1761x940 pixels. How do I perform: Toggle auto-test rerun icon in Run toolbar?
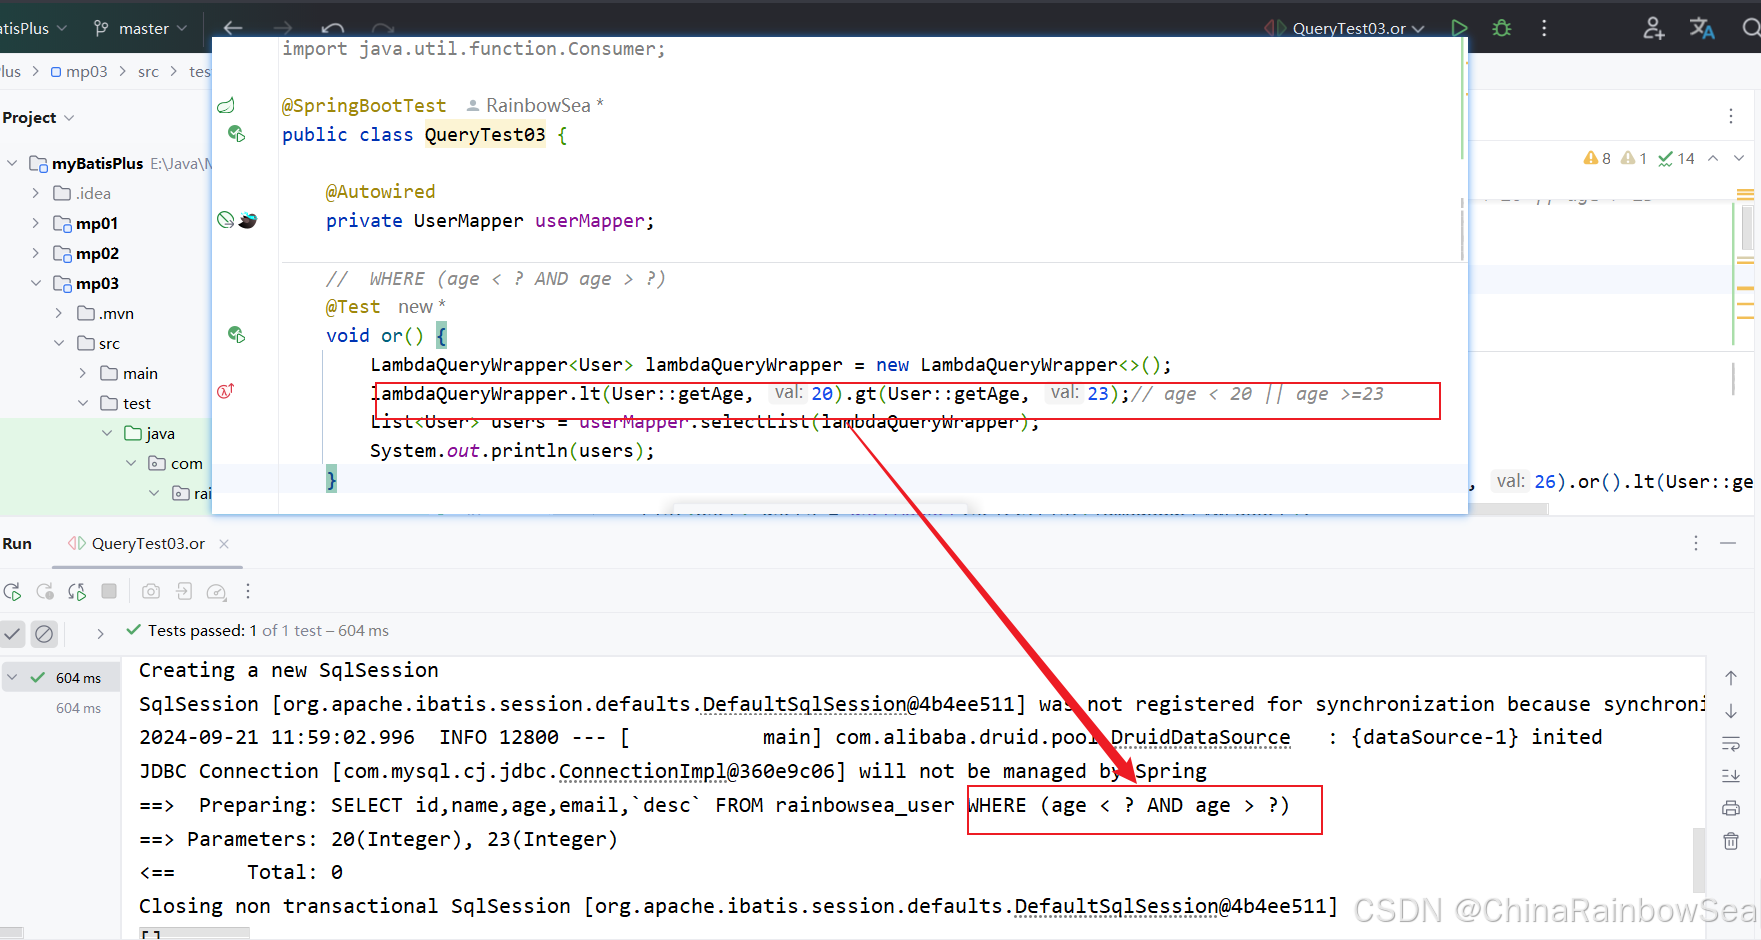tap(77, 591)
